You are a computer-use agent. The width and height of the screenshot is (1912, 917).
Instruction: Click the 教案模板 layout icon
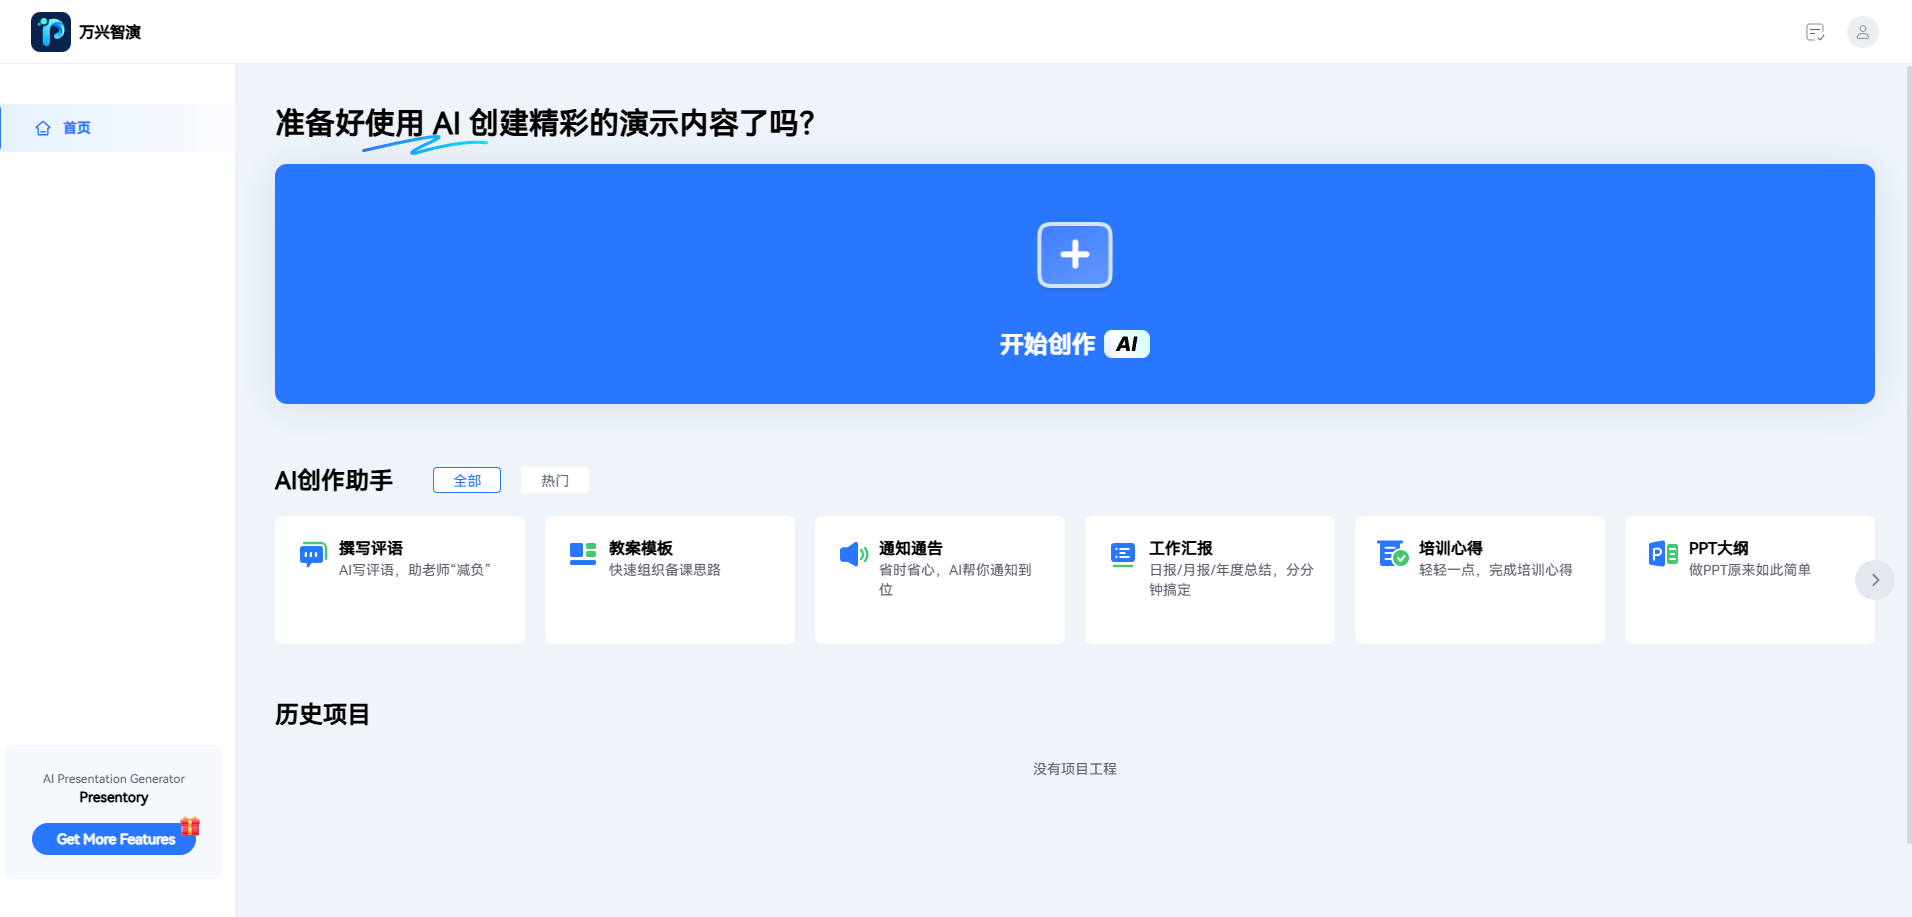[583, 553]
